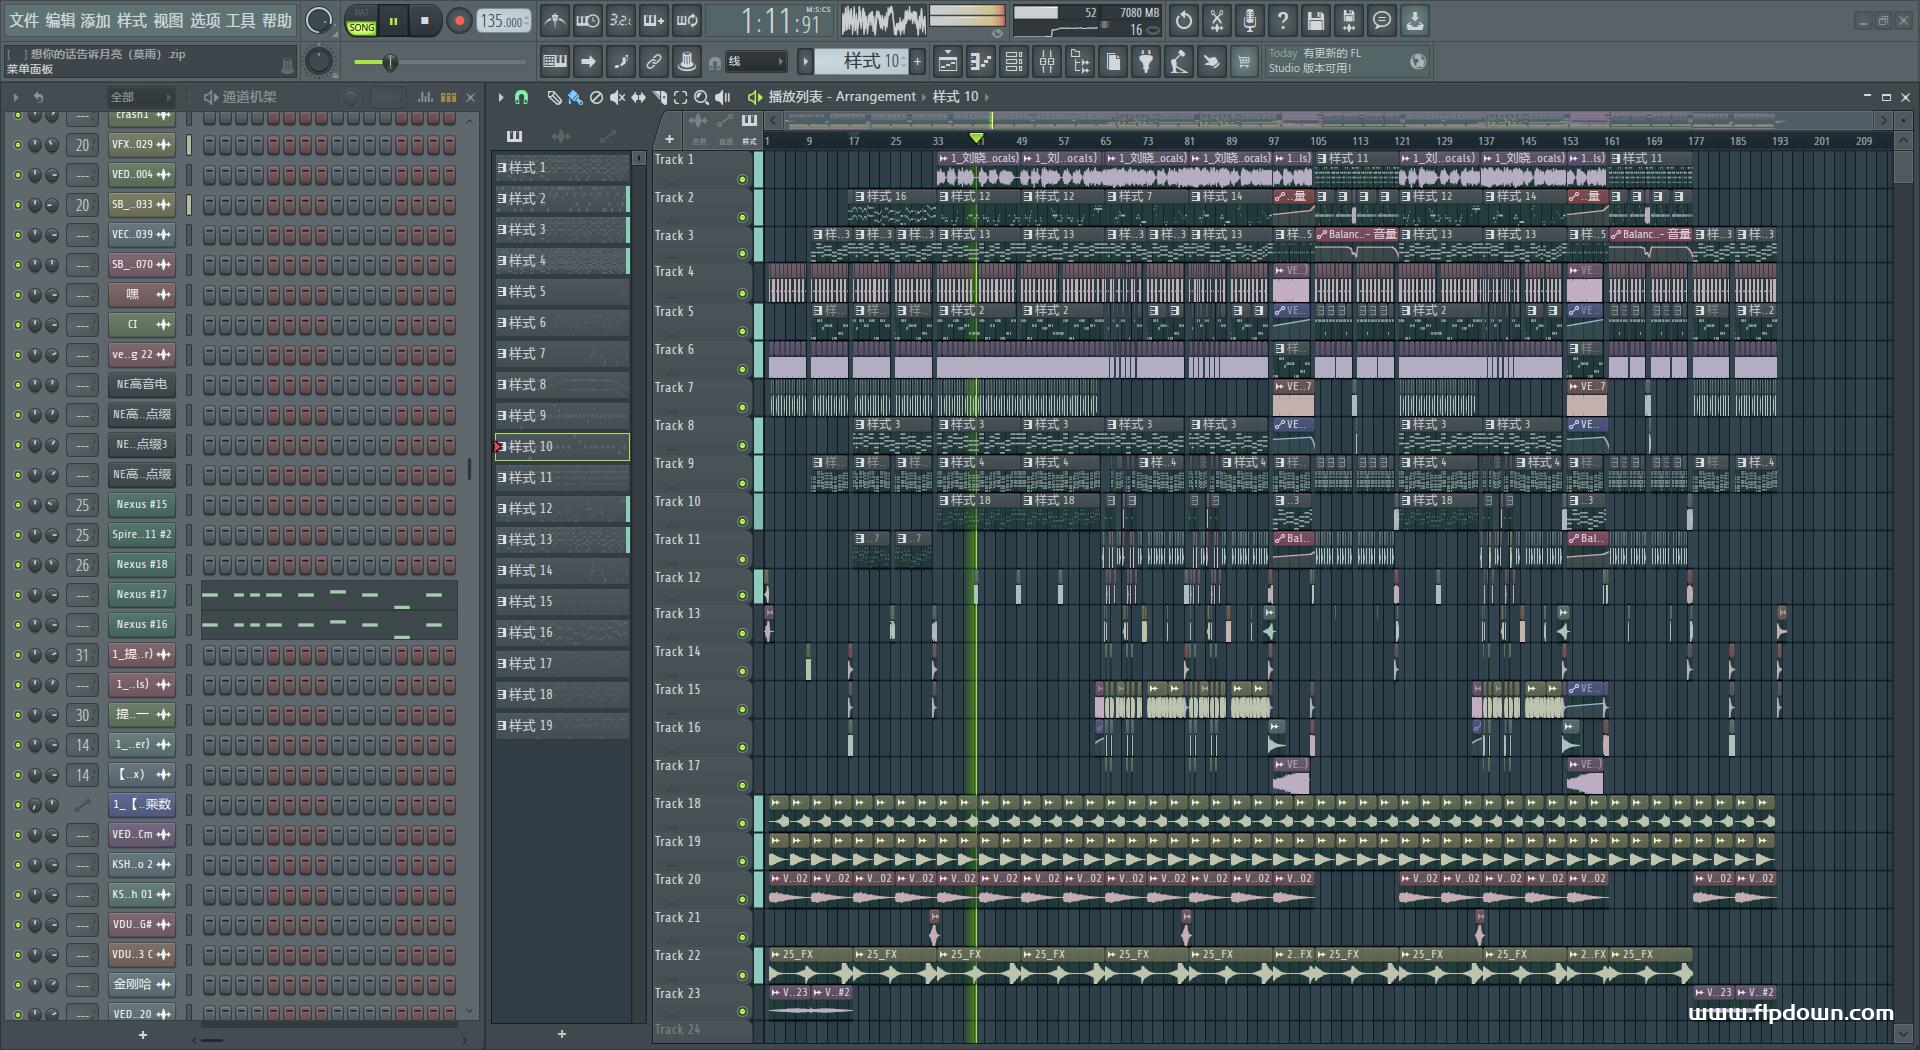Click the shopping cart content library icon
This screenshot has height=1050, width=1920.
coord(1244,62)
